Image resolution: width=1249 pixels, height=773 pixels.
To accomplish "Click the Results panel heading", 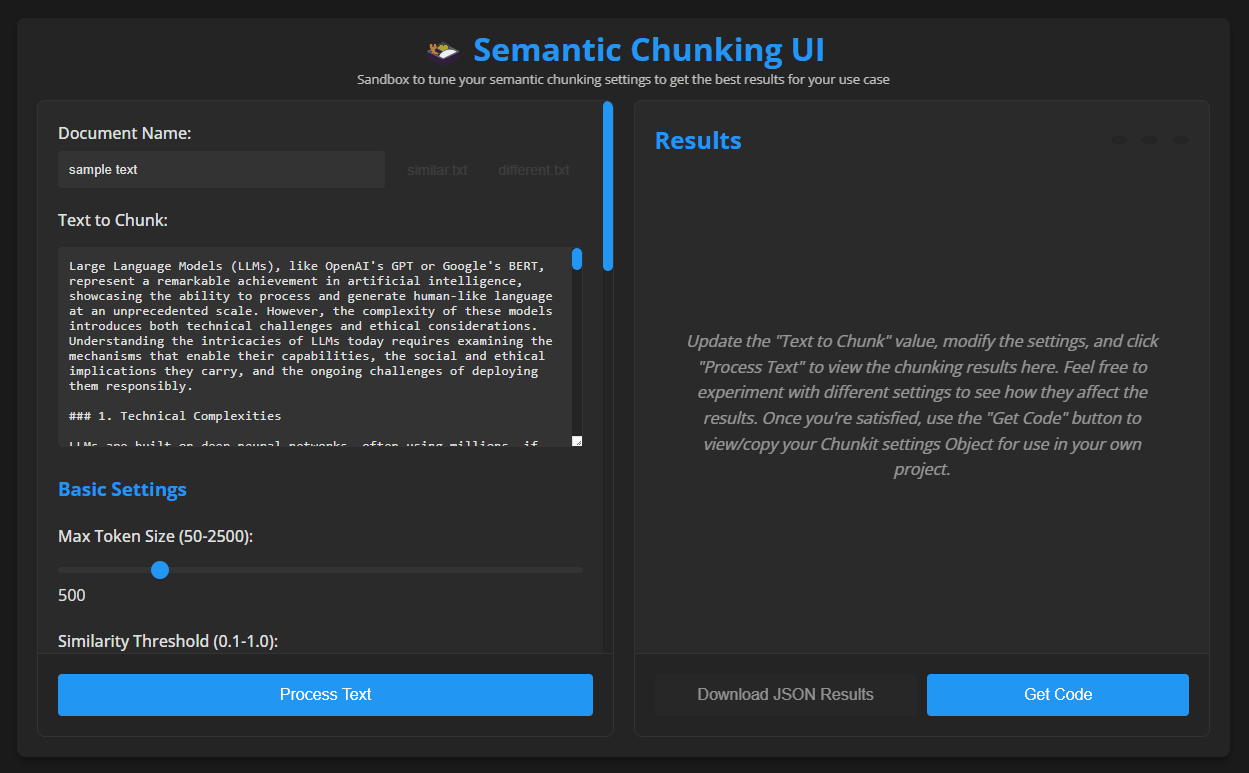I will pos(698,141).
